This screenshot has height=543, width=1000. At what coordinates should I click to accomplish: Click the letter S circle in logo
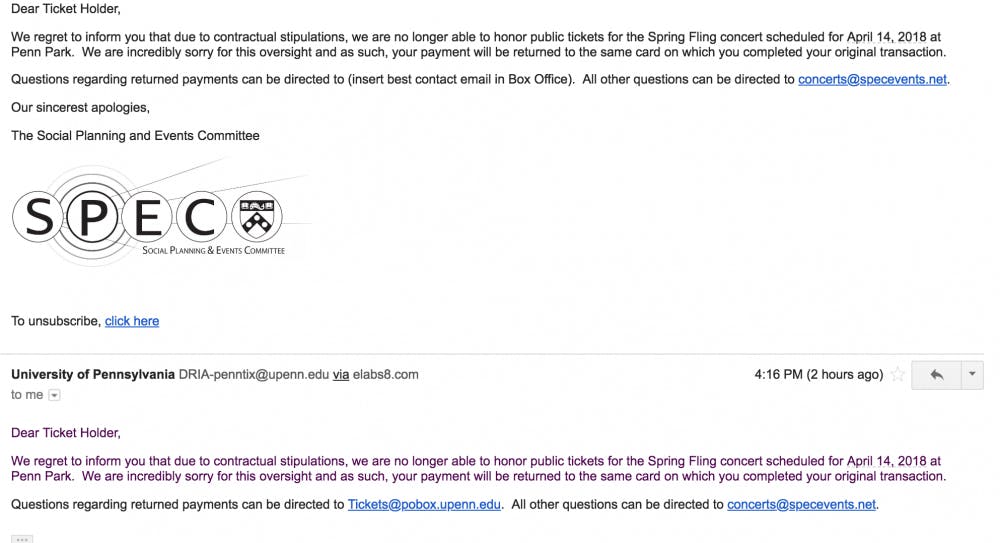(x=39, y=217)
